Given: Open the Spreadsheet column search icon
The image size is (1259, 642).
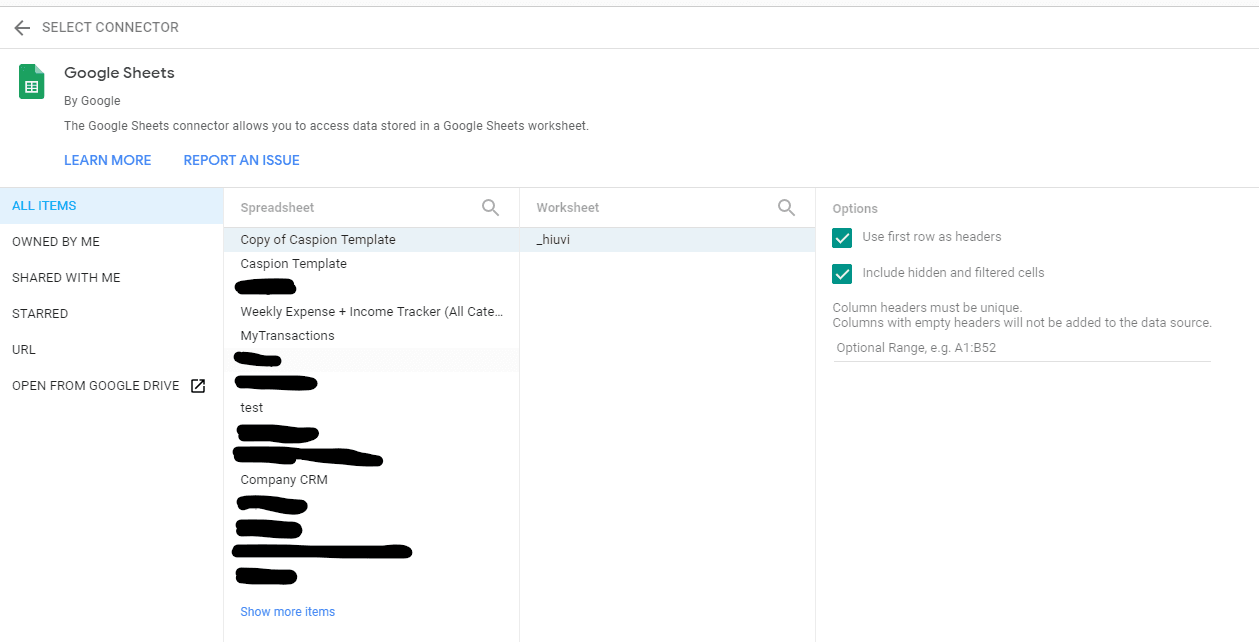Looking at the screenshot, I should pos(490,207).
